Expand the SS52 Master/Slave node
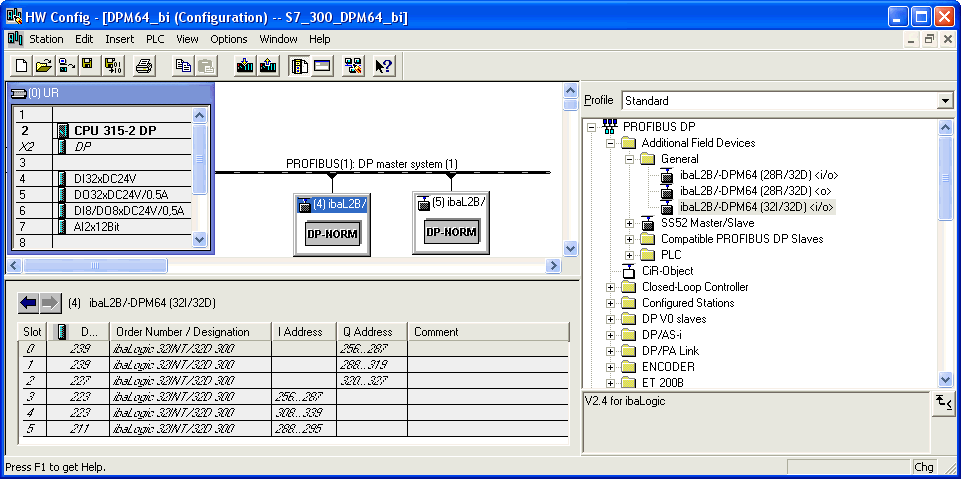This screenshot has height=479, width=961. tap(629, 223)
